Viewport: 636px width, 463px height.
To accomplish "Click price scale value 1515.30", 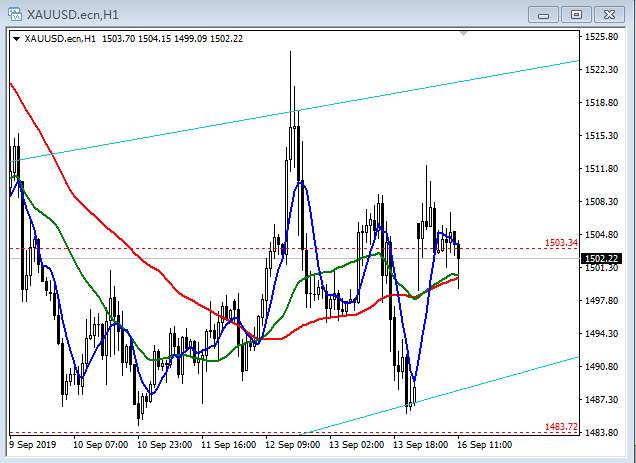I will (602, 136).
